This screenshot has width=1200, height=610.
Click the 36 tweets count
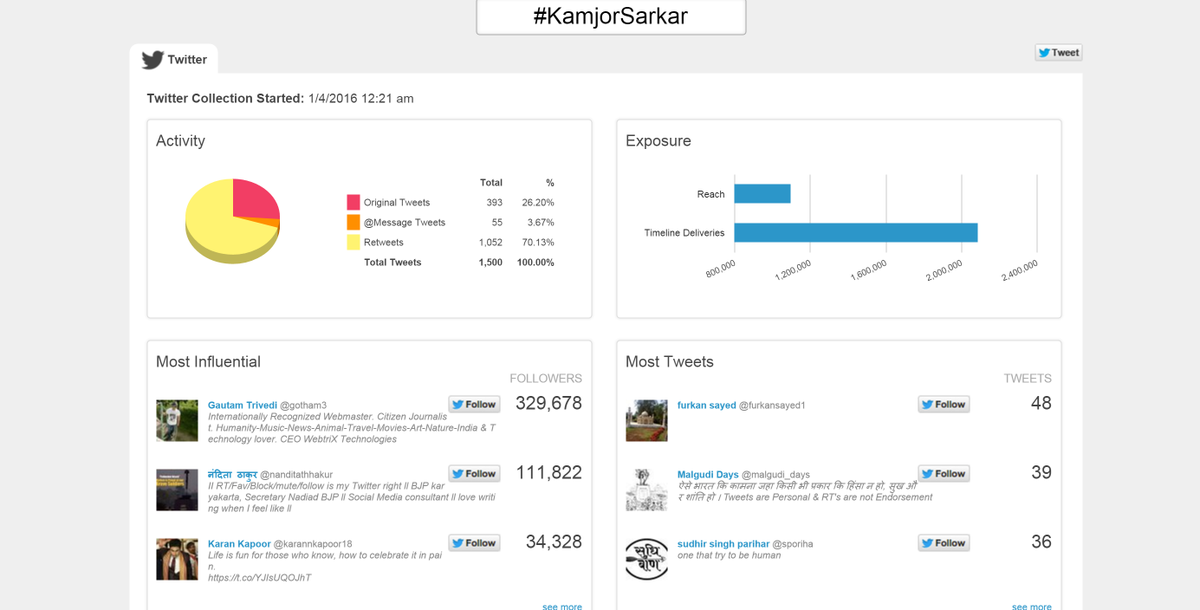[x=1041, y=541]
